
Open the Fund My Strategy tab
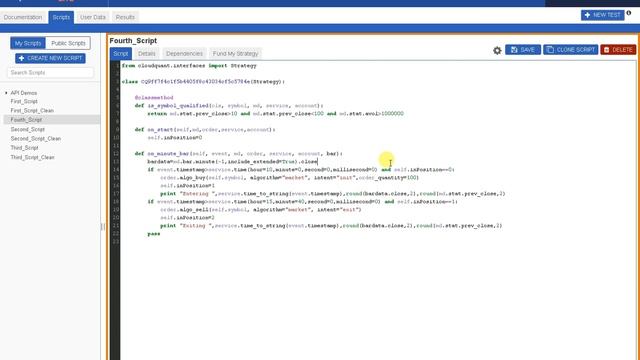[236, 53]
